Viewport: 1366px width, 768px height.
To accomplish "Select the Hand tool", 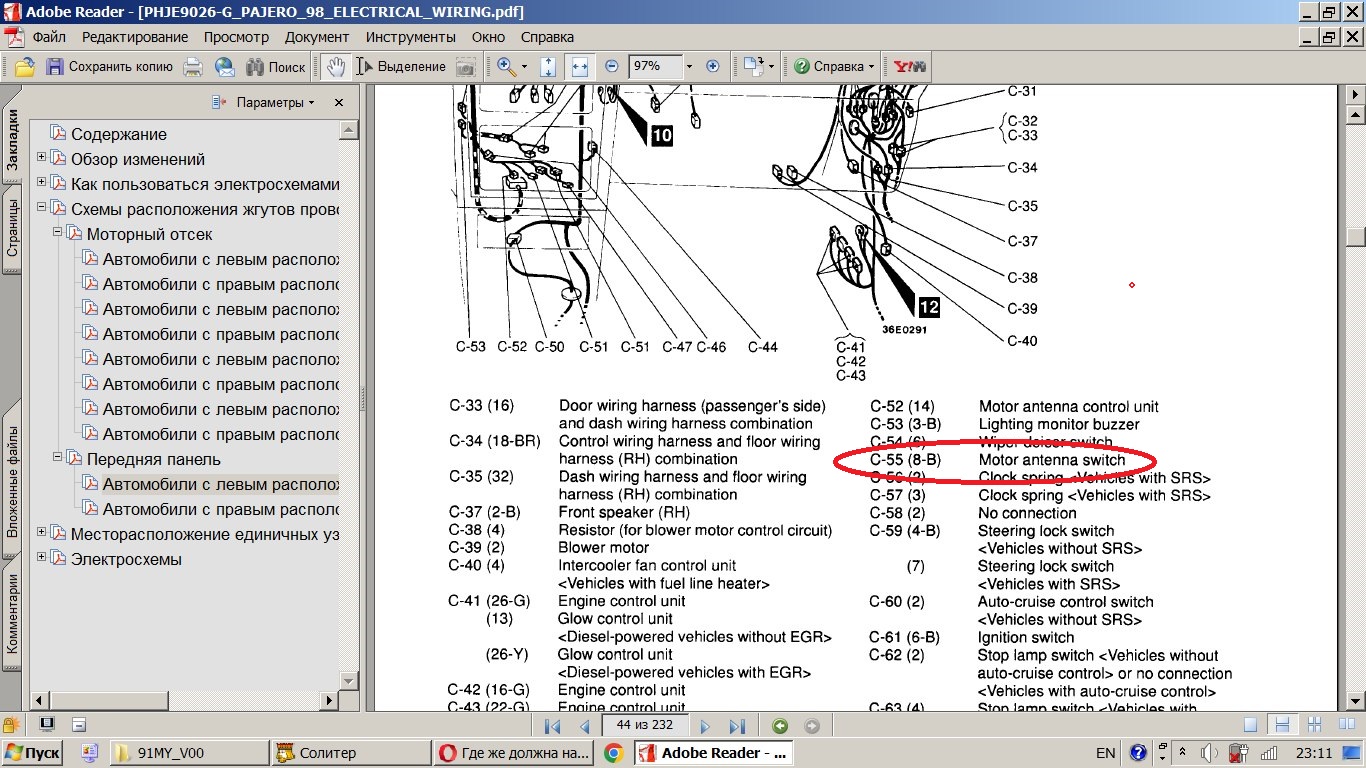I will click(x=336, y=67).
